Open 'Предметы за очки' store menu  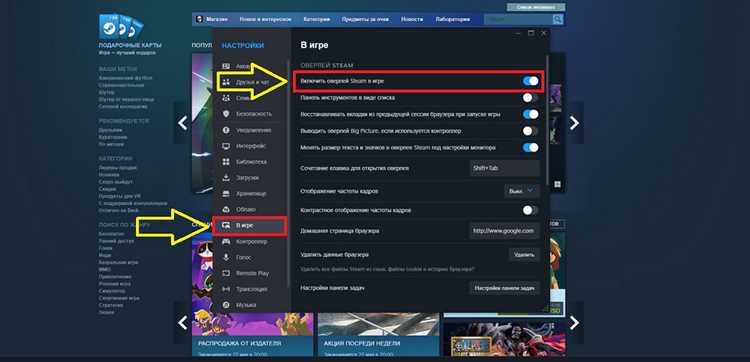point(365,20)
